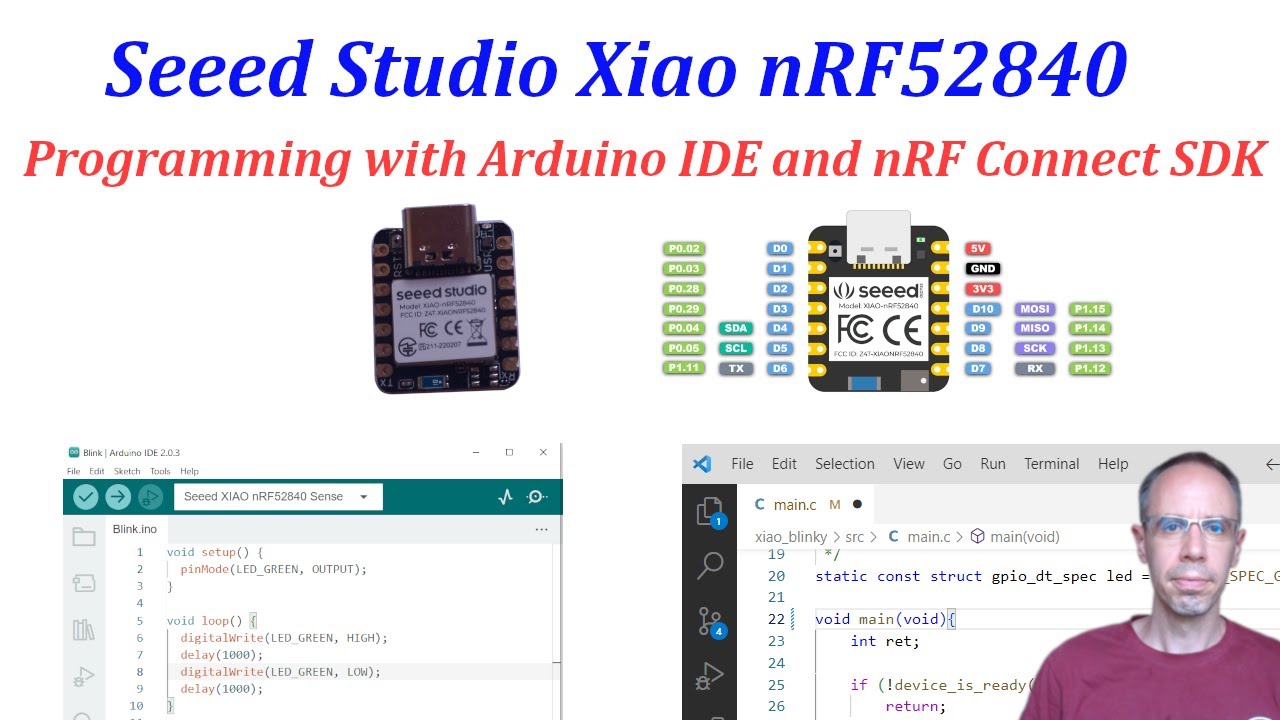1280x720 pixels.
Task: Open Selection menu in VS Code
Action: (x=845, y=464)
